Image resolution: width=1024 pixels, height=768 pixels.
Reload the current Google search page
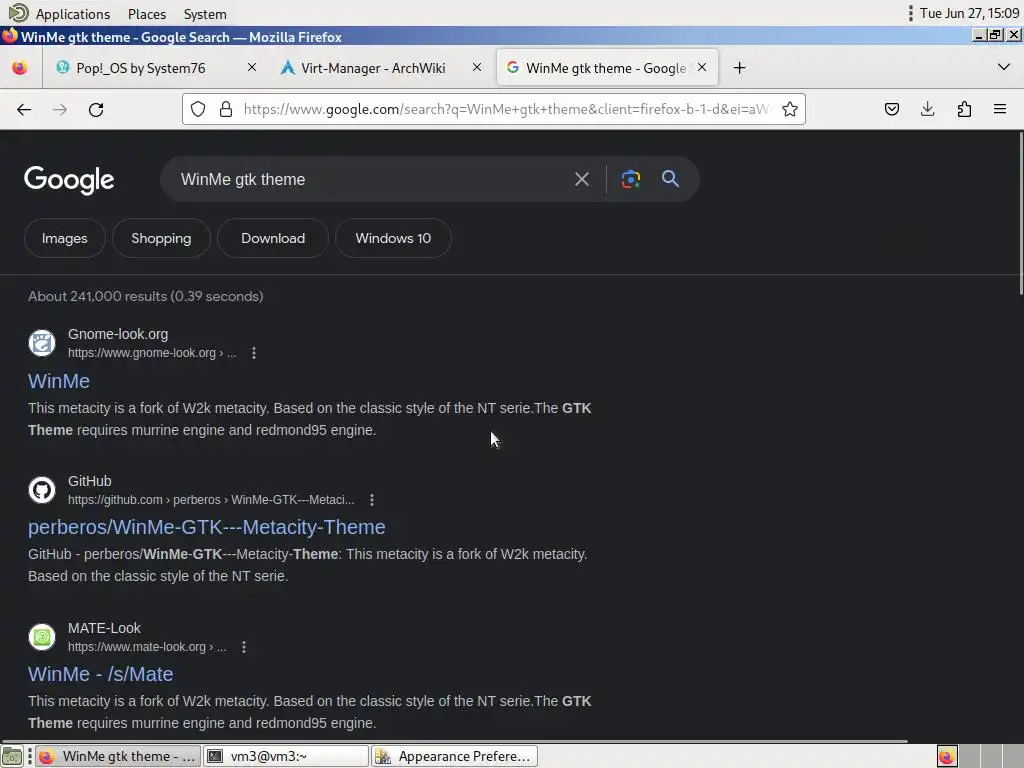pyautogui.click(x=96, y=110)
